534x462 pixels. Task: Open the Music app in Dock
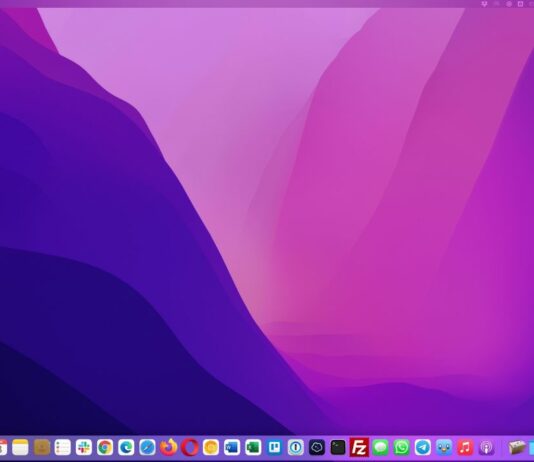click(x=465, y=447)
